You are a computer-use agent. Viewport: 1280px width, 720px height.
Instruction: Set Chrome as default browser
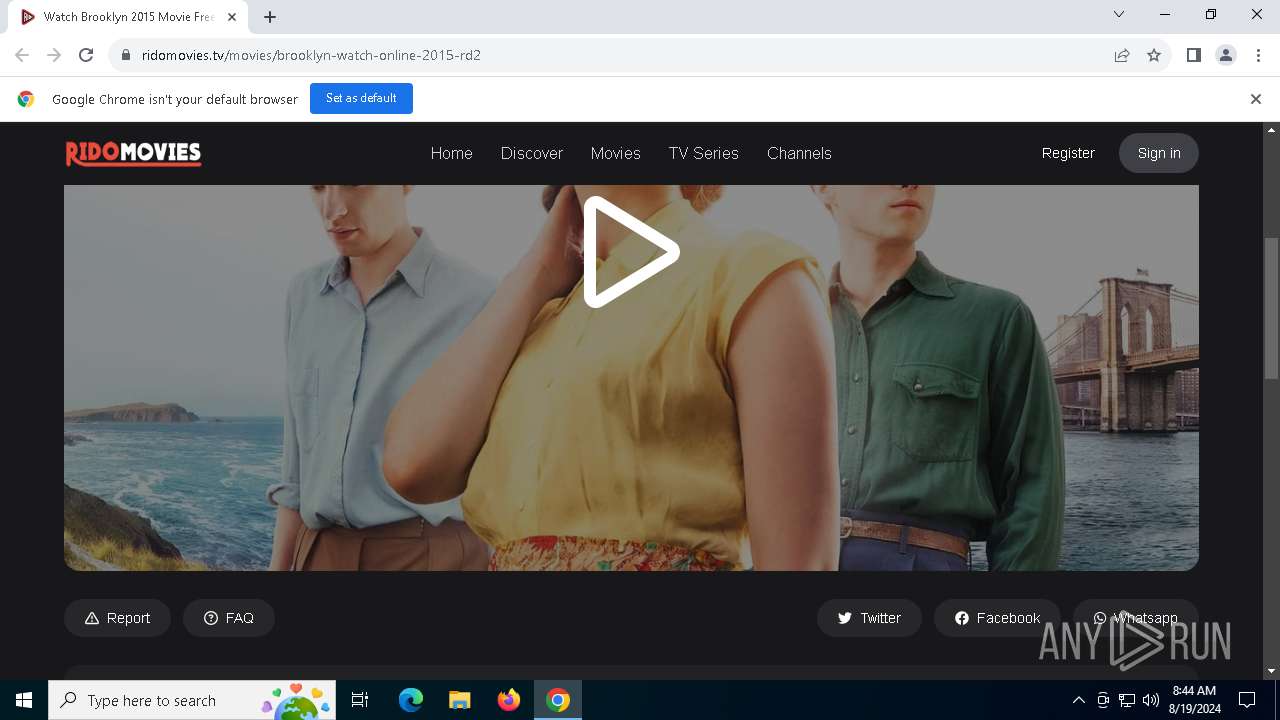(361, 98)
